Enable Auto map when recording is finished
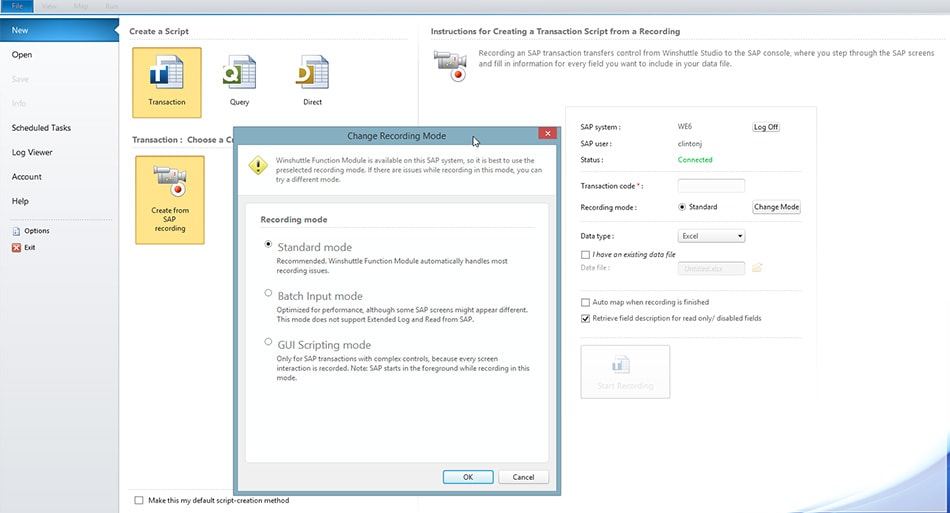950x513 pixels. pyautogui.click(x=585, y=302)
